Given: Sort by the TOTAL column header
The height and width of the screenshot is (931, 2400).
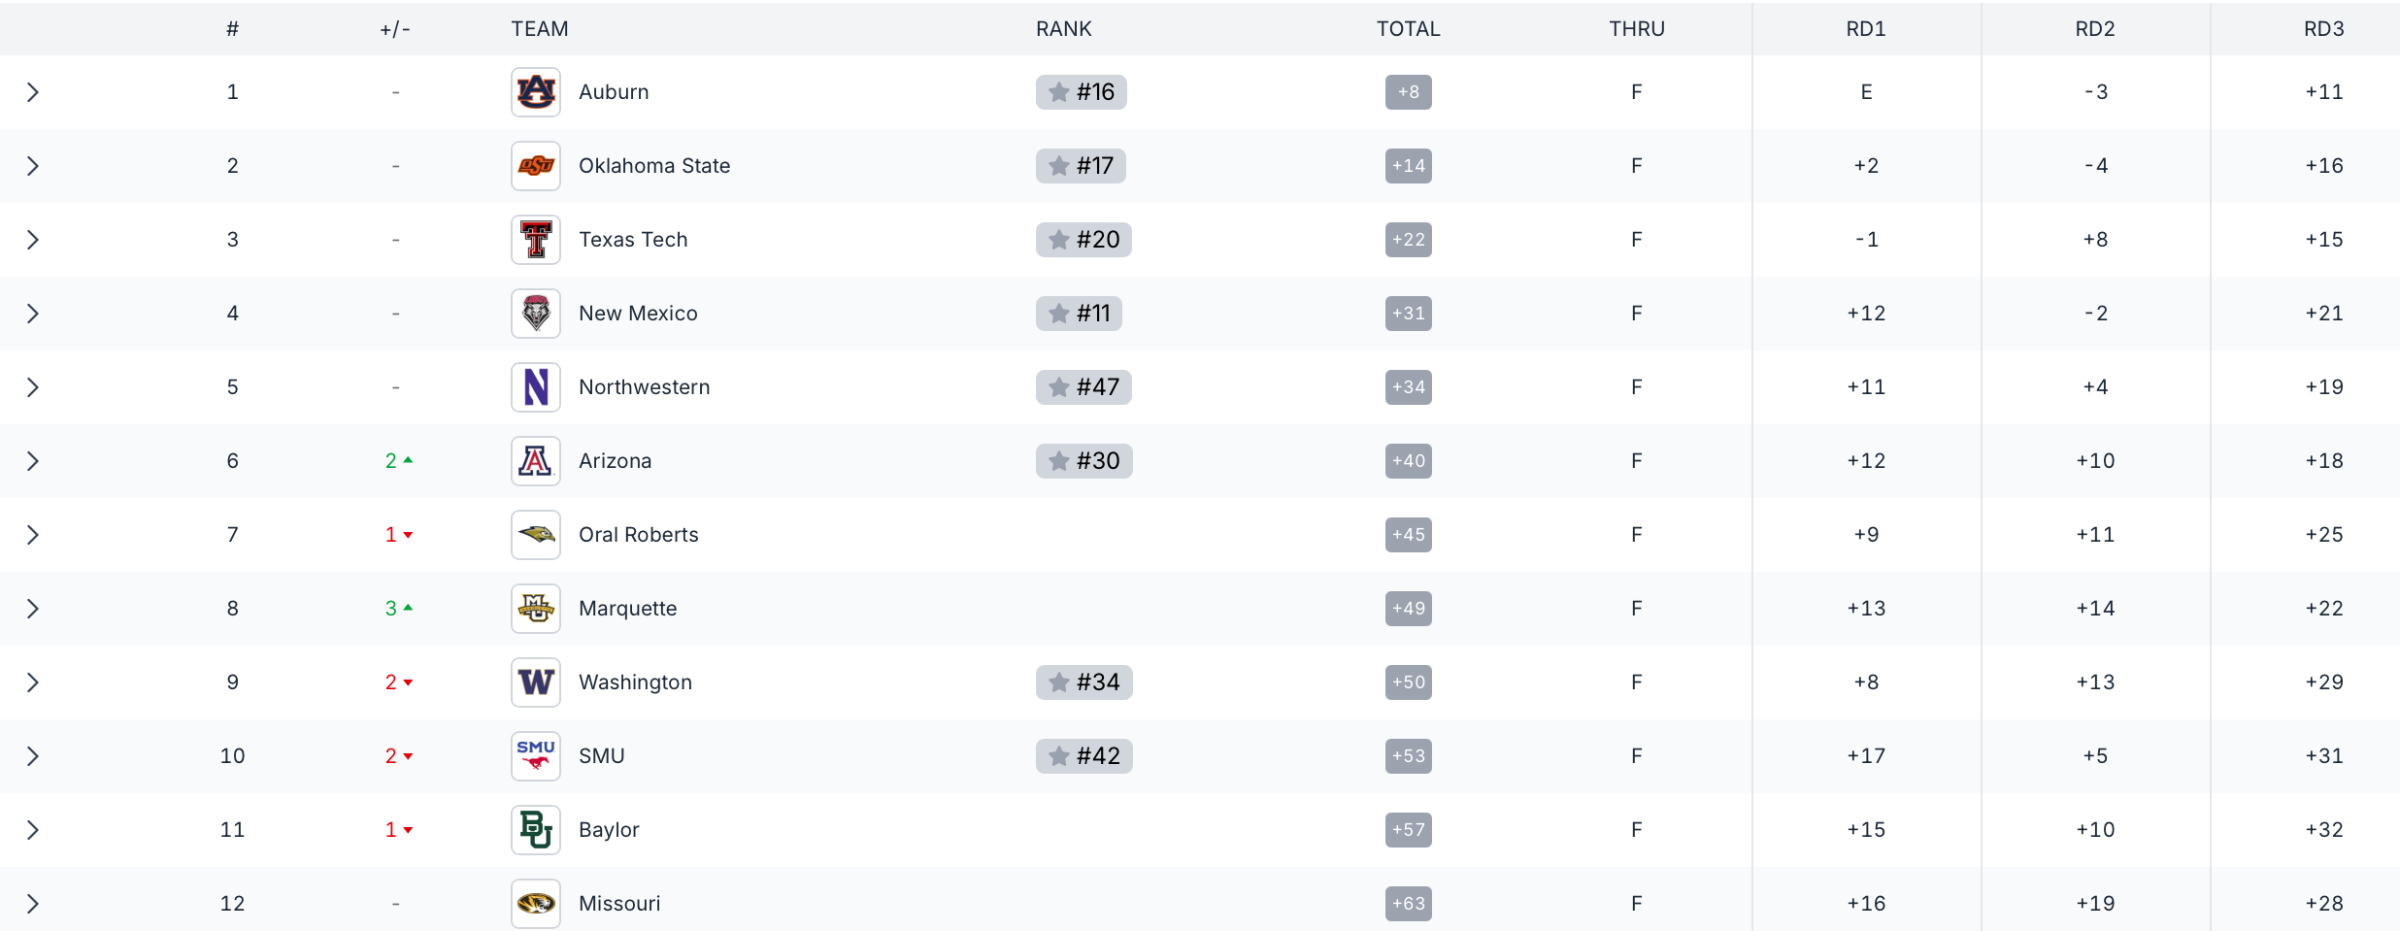Looking at the screenshot, I should (1407, 29).
